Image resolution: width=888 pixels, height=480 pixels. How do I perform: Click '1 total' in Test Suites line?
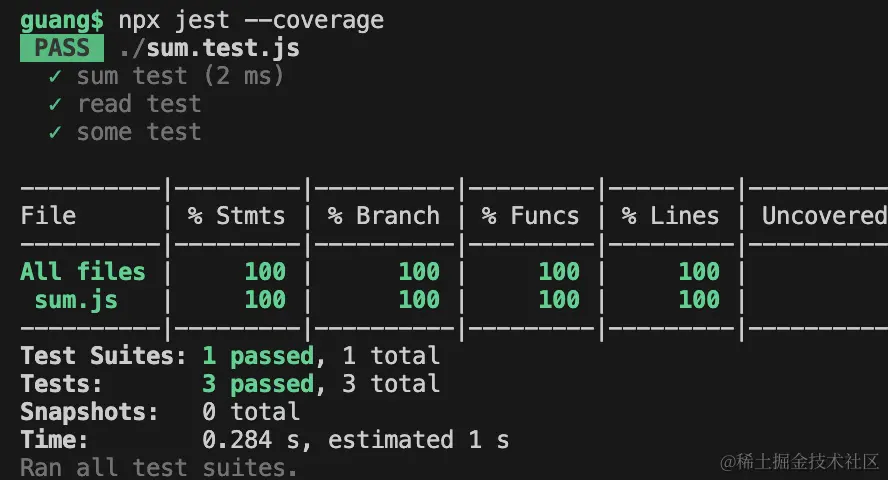(x=391, y=356)
